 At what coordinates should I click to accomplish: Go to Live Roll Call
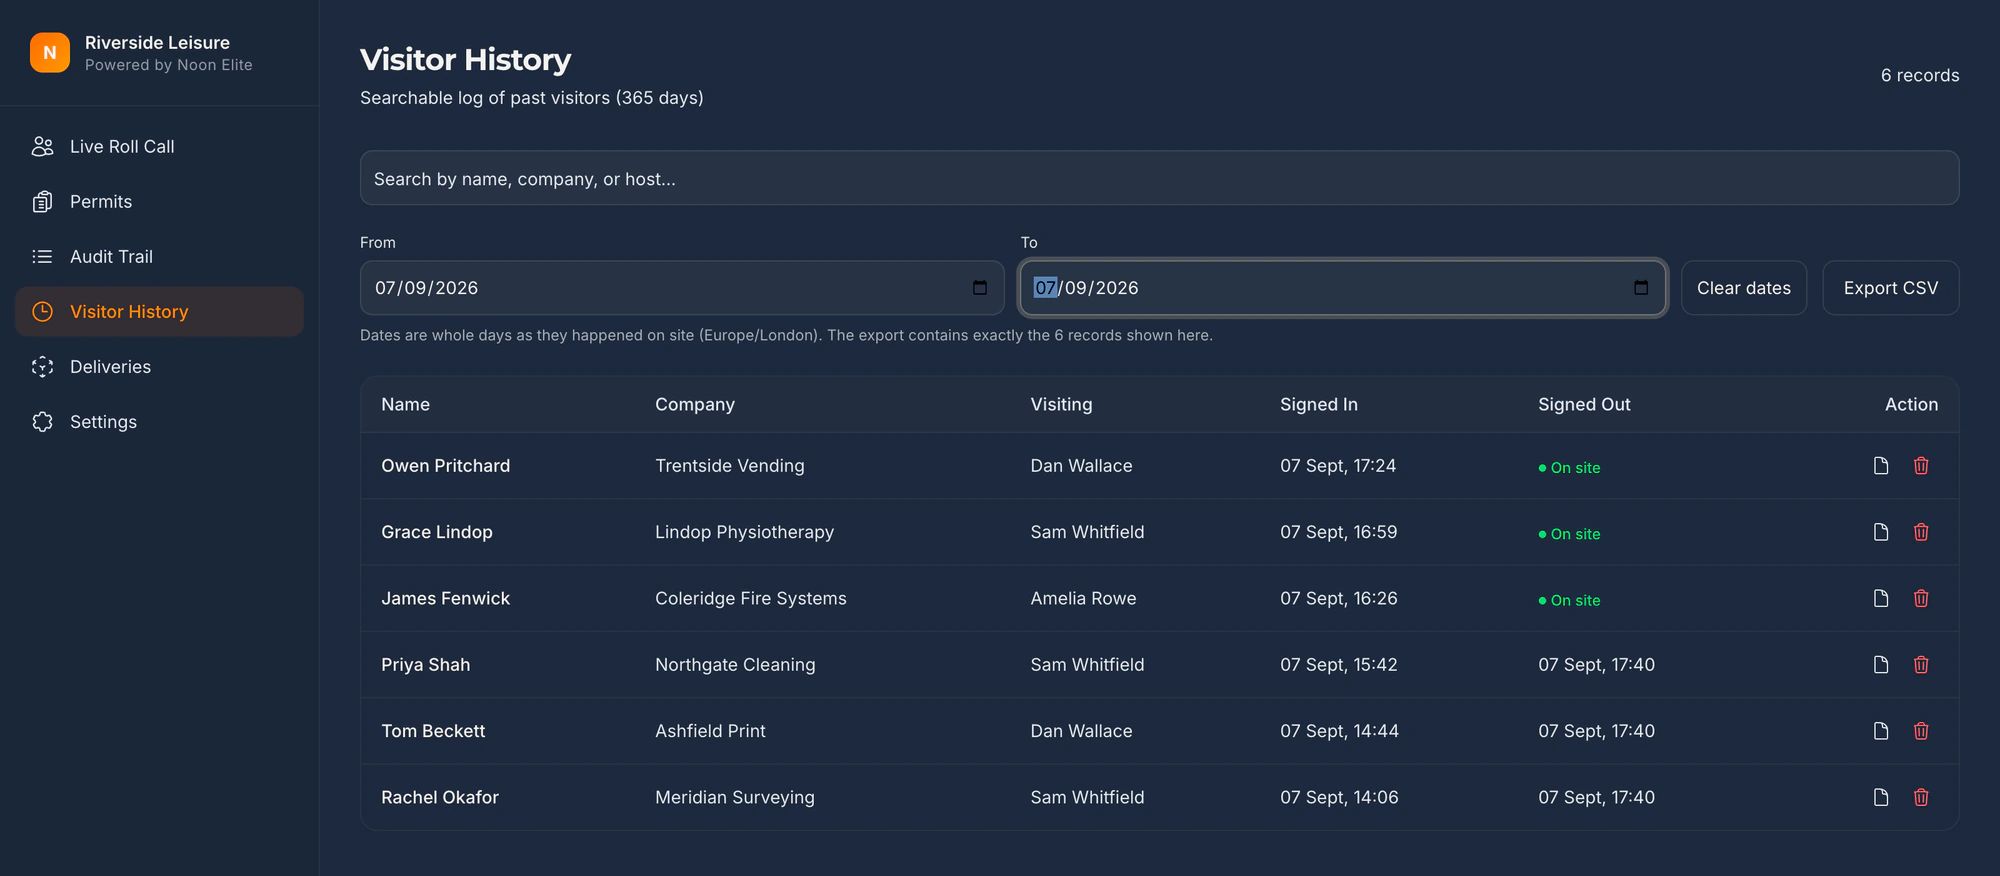[159, 147]
